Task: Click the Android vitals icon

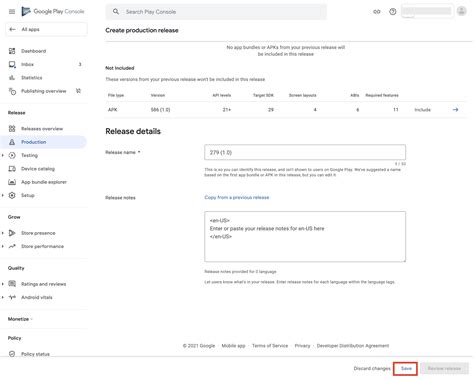Action: pyautogui.click(x=12, y=297)
